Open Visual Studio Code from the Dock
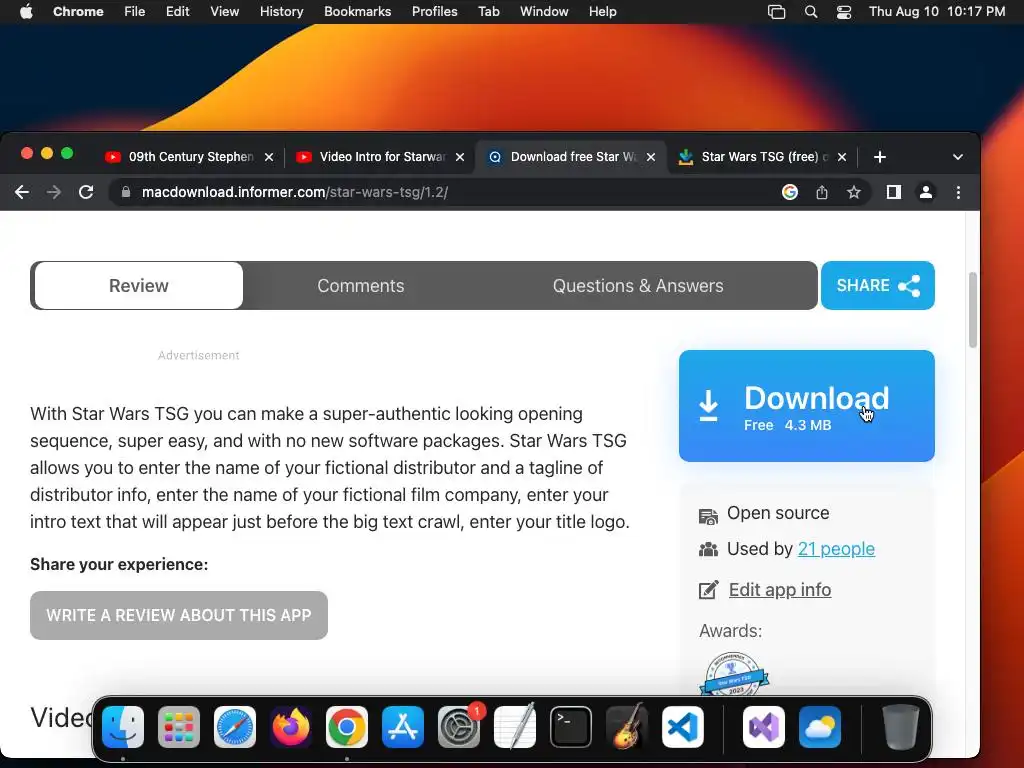The height and width of the screenshot is (768, 1024). (x=683, y=727)
